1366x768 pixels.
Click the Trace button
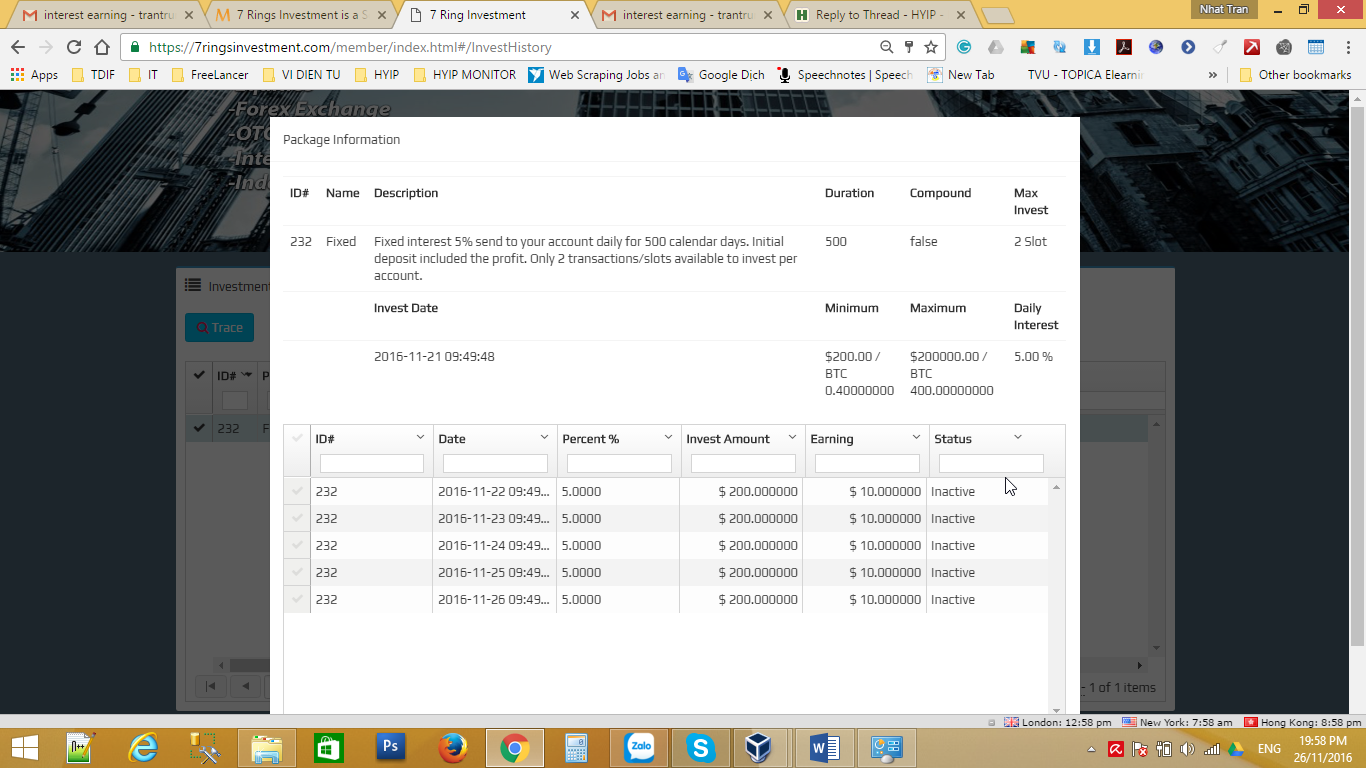point(219,327)
